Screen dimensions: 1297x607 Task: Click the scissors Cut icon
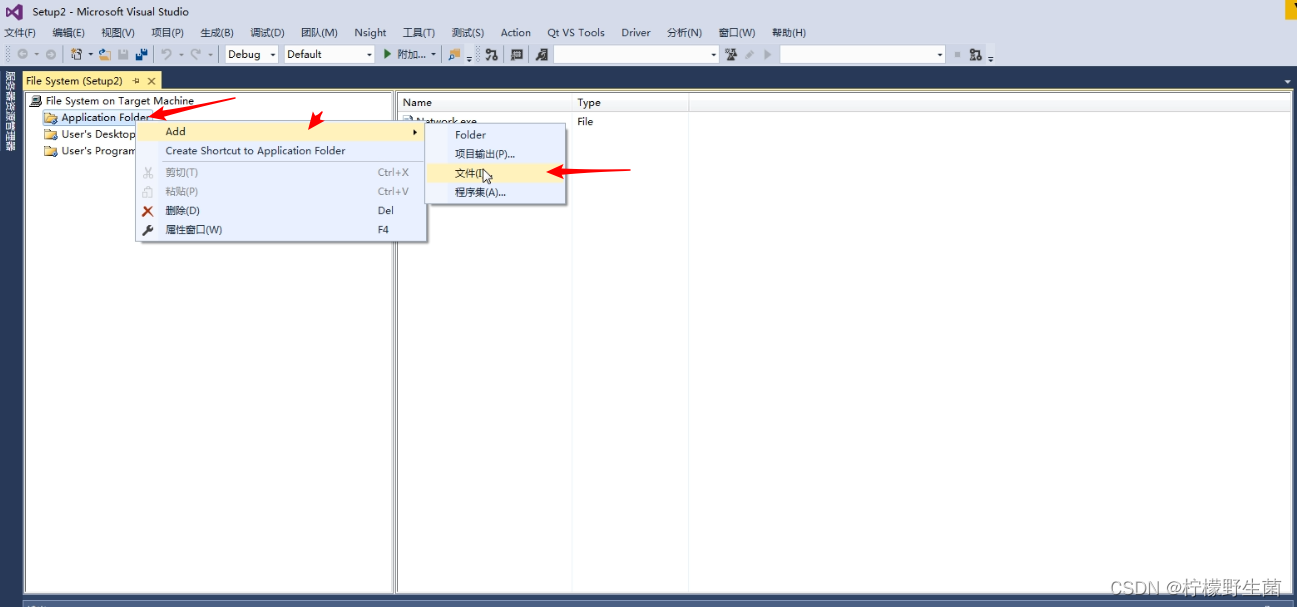[148, 173]
